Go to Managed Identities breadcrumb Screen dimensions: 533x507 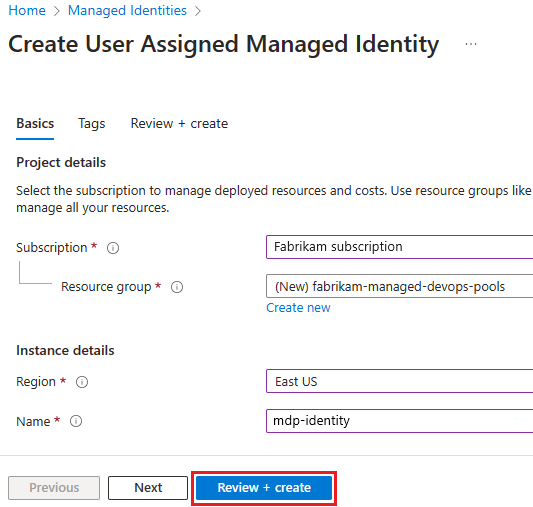pos(127,11)
